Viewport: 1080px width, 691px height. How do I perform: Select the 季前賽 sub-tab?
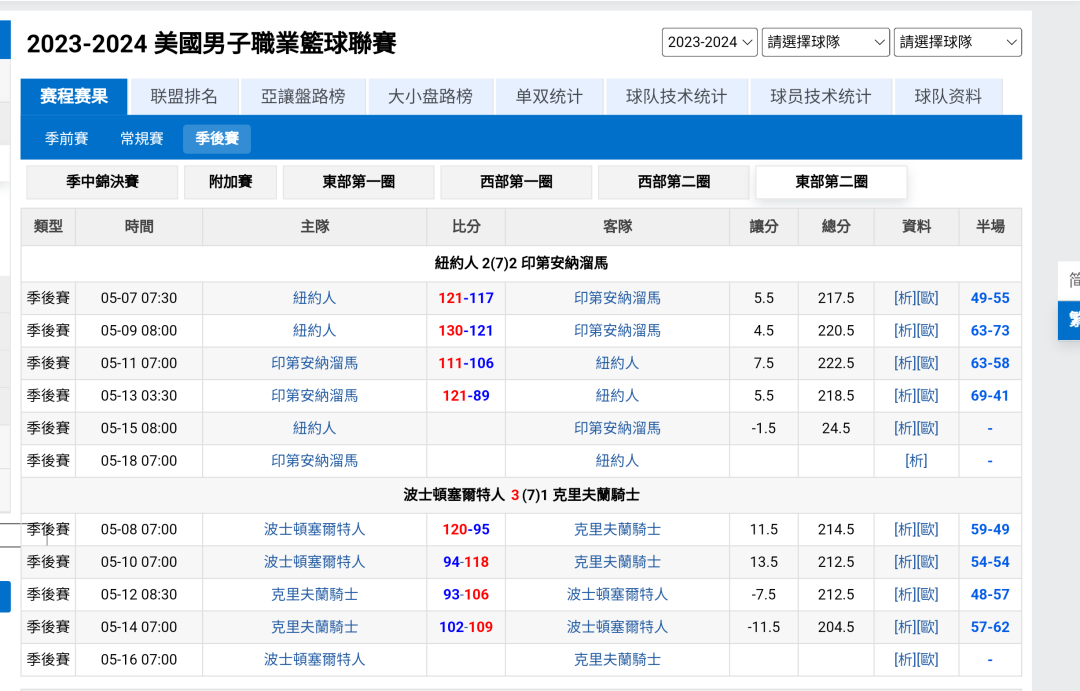67,138
